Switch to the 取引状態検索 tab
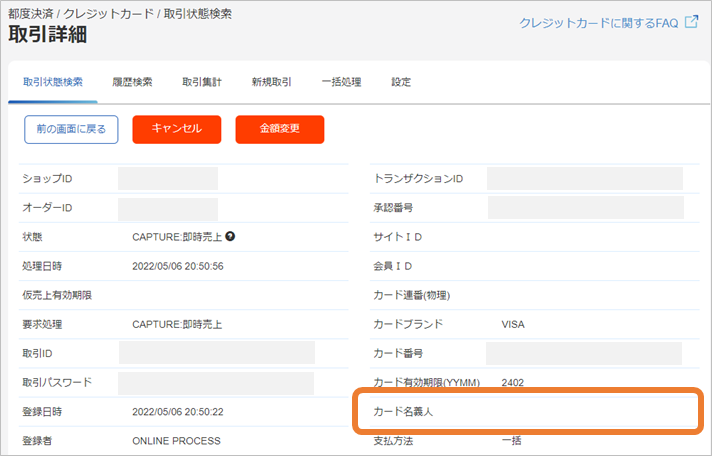 [53, 82]
